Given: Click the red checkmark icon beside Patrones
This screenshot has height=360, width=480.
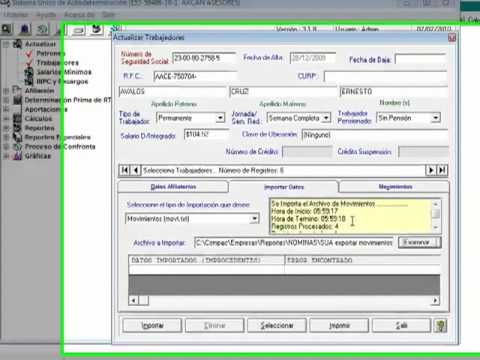Looking at the screenshot, I should (29, 53).
